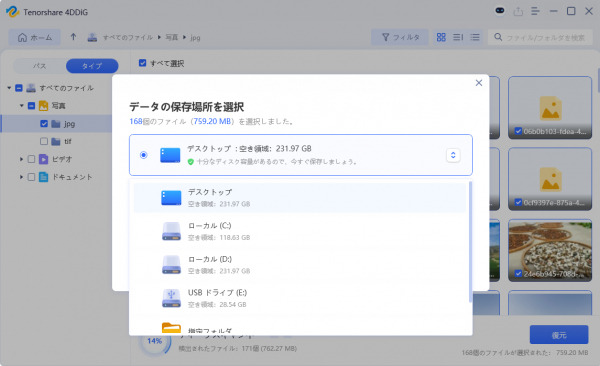This screenshot has height=366, width=600.
Task: Close the save location dialog
Action: [x=479, y=83]
